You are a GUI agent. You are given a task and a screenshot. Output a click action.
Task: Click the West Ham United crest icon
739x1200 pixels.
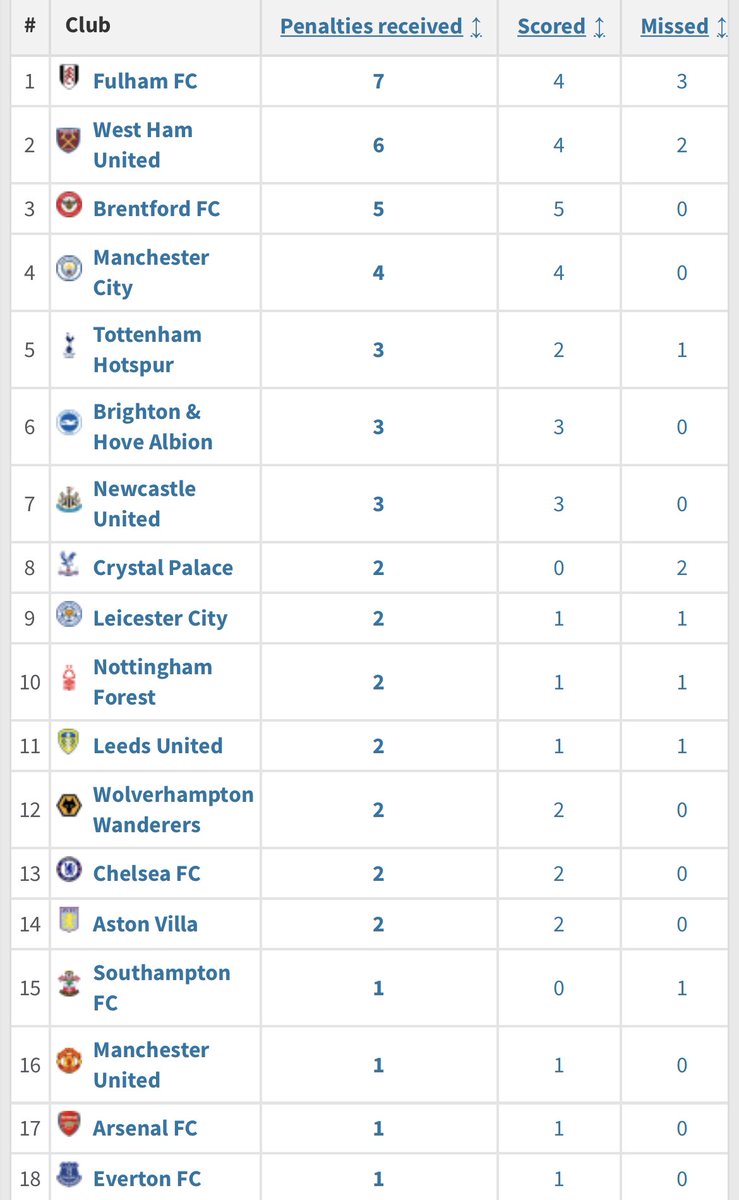pyautogui.click(x=69, y=140)
